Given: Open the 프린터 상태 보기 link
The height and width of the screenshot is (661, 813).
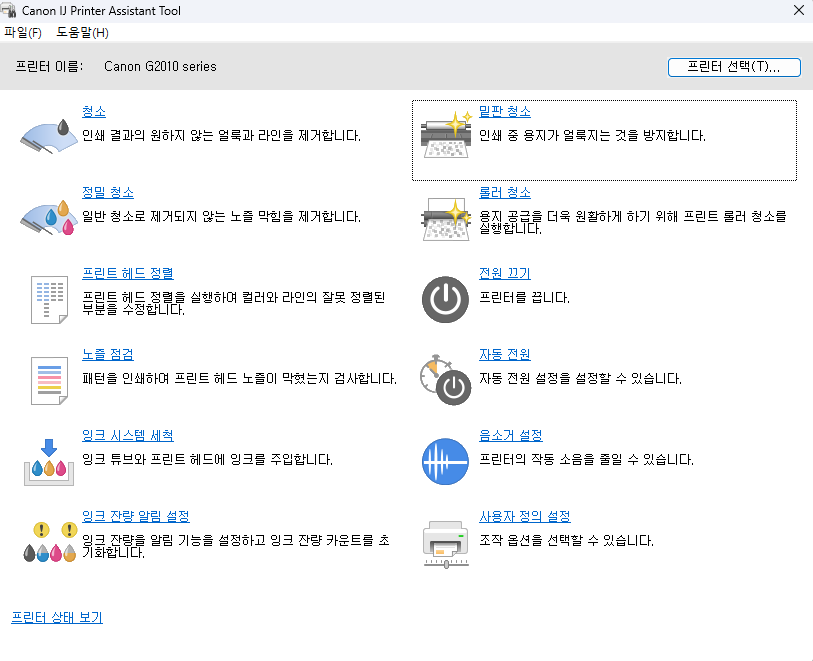Looking at the screenshot, I should 57,617.
